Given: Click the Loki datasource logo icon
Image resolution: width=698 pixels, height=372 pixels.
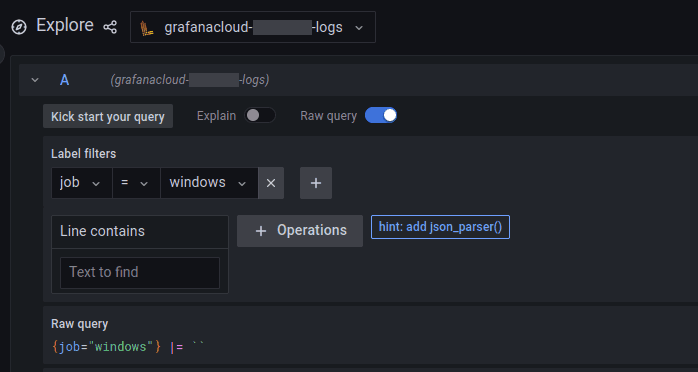Looking at the screenshot, I should [x=147, y=28].
